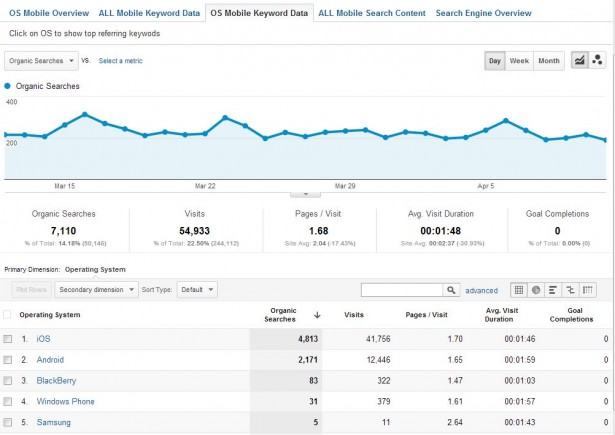Collapse the chart with the handle arrow
Image resolution: width=615 pixels, height=435 pixels.
[306, 195]
